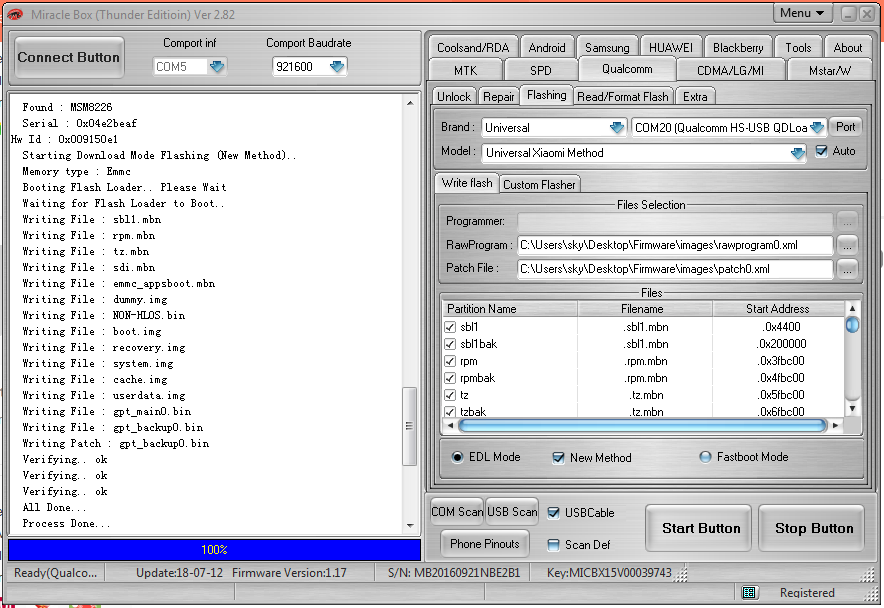Viewport: 884px width, 608px height.
Task: Click the Start Address column header
Action: click(778, 309)
